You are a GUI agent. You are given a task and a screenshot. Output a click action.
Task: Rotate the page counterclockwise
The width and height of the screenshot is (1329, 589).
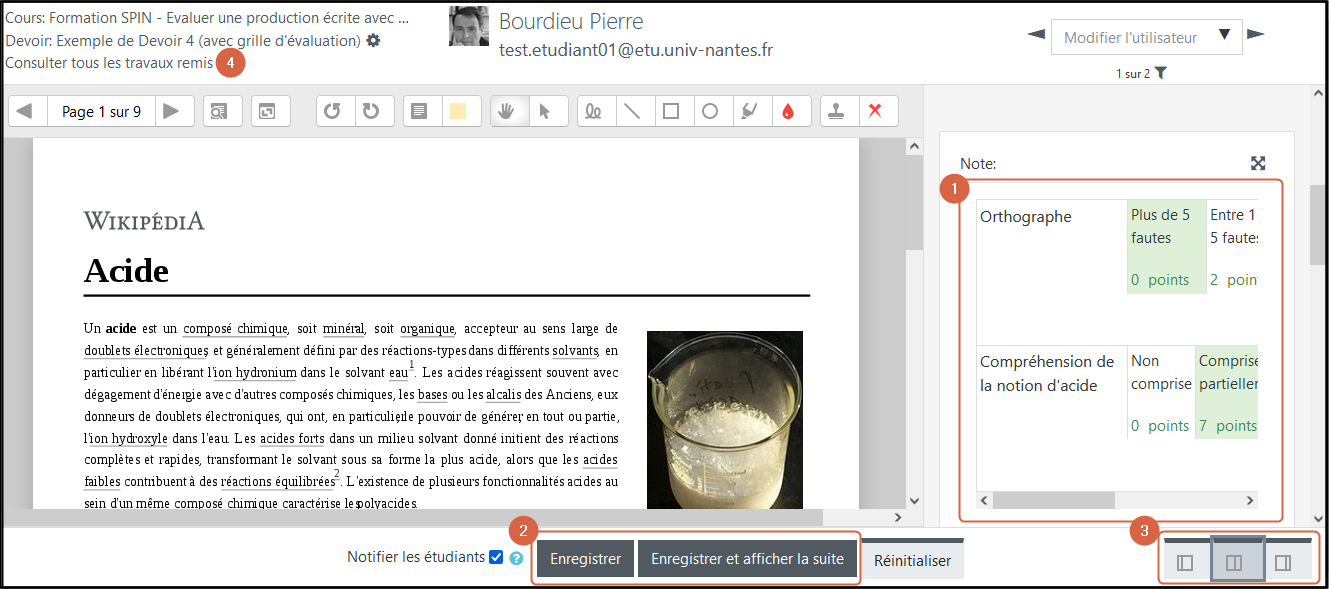pos(333,110)
